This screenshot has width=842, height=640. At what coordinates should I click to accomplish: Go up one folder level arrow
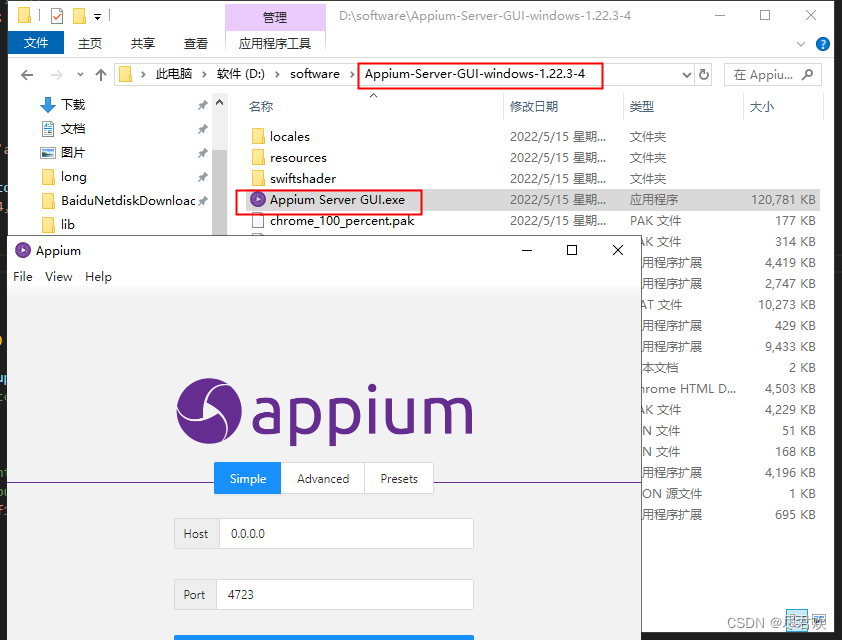click(100, 75)
